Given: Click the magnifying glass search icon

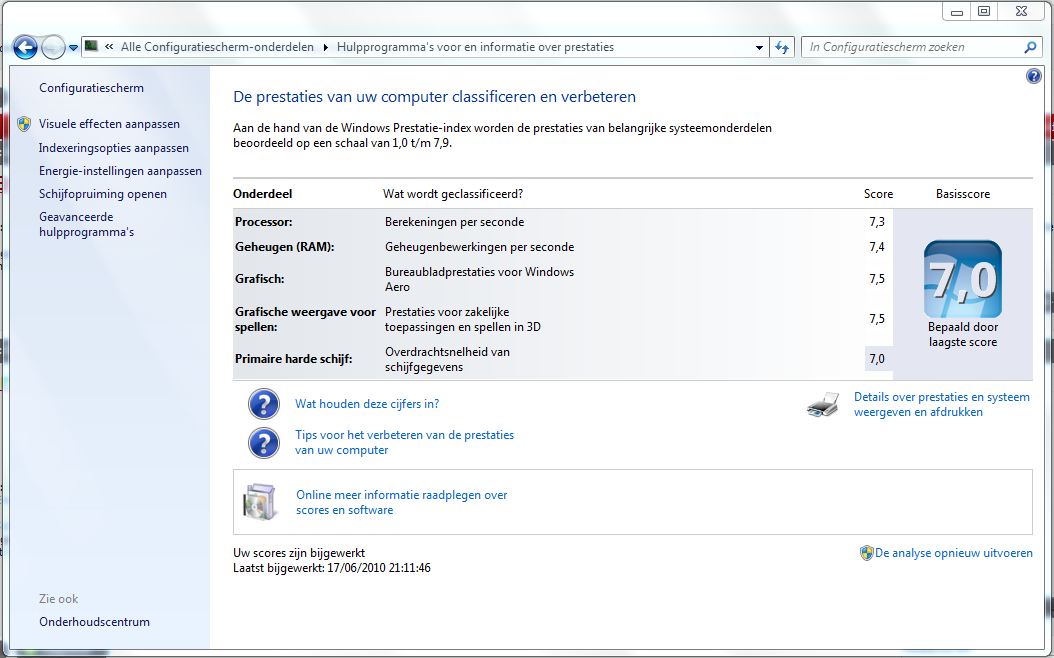Looking at the screenshot, I should pyautogui.click(x=1030, y=47).
